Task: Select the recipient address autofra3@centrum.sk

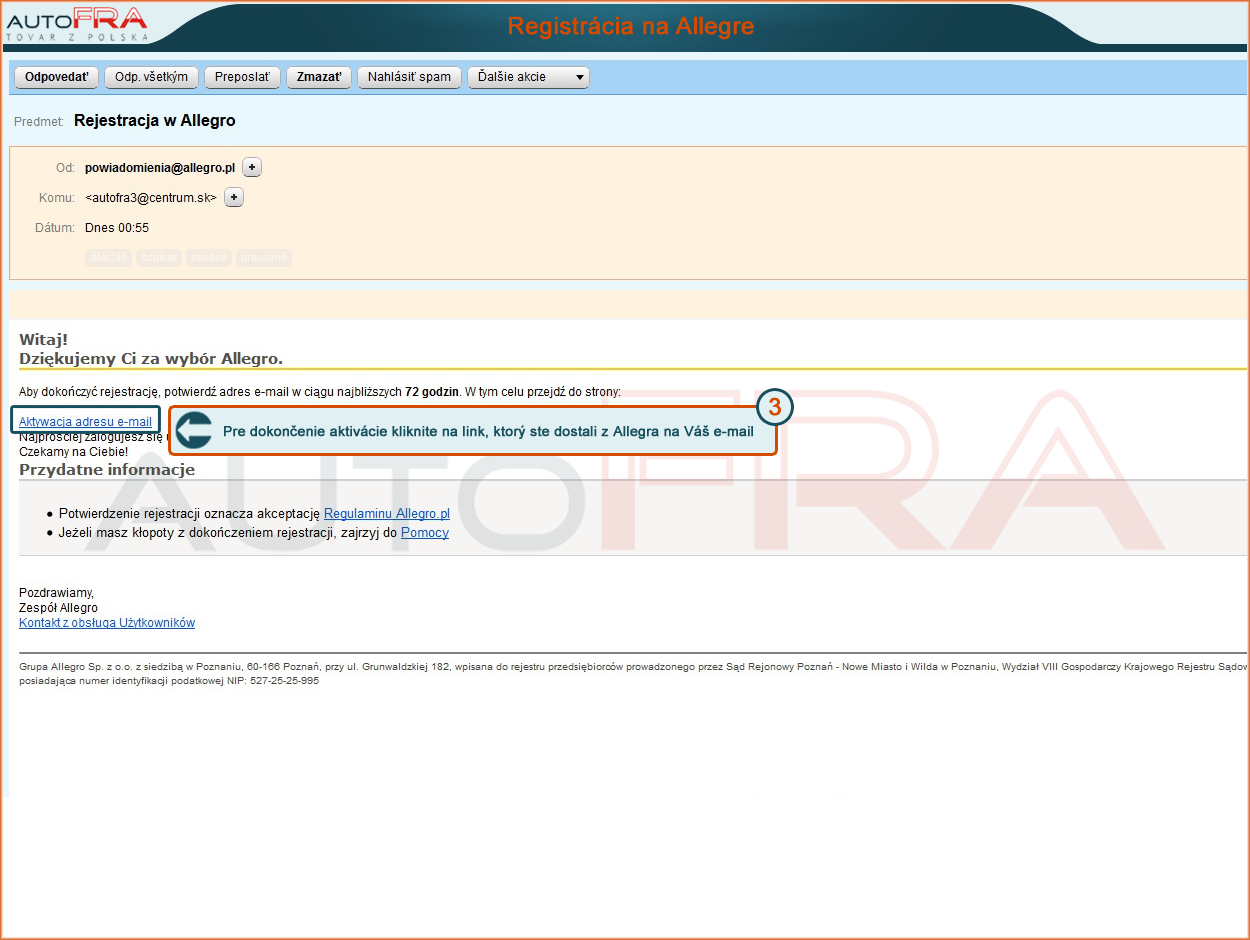Action: click(x=151, y=198)
